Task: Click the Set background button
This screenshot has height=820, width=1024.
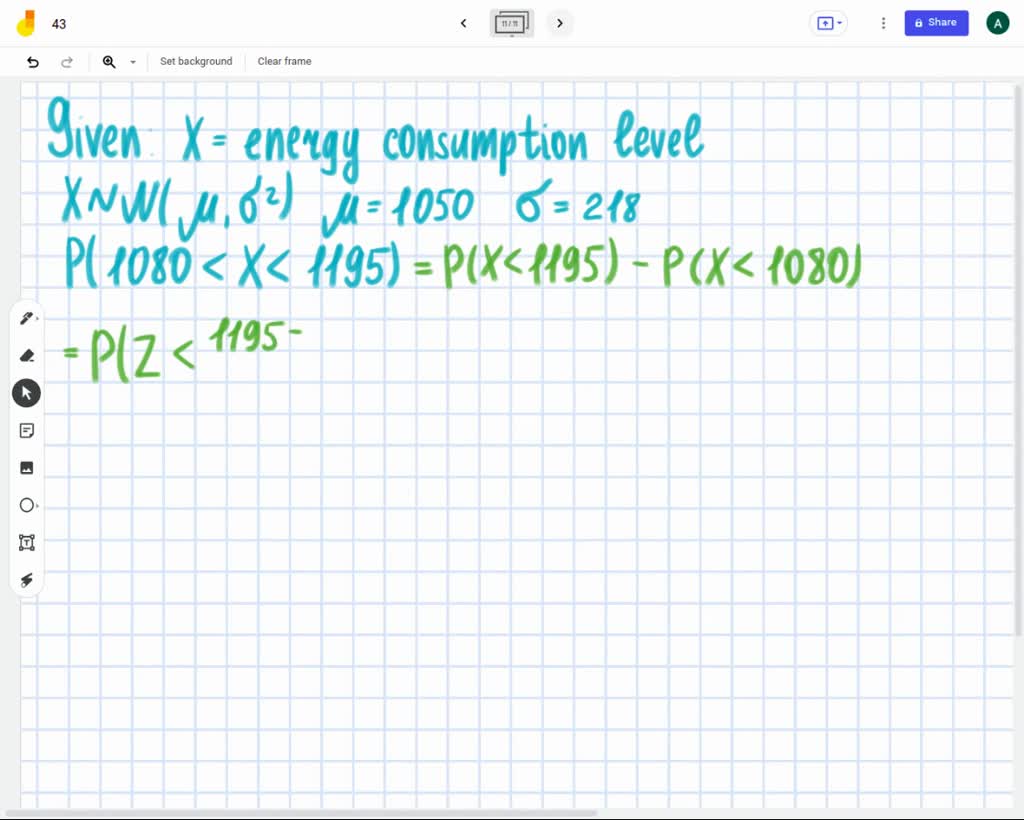Action: coord(196,61)
